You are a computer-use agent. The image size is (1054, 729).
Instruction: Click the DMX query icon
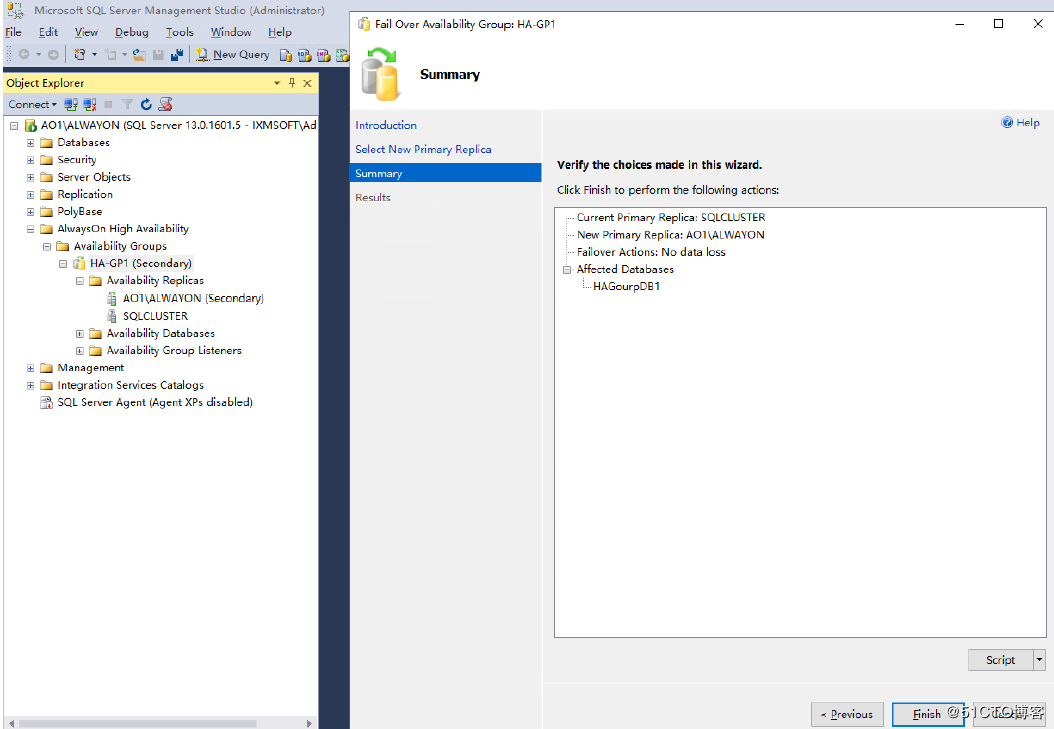click(x=323, y=55)
